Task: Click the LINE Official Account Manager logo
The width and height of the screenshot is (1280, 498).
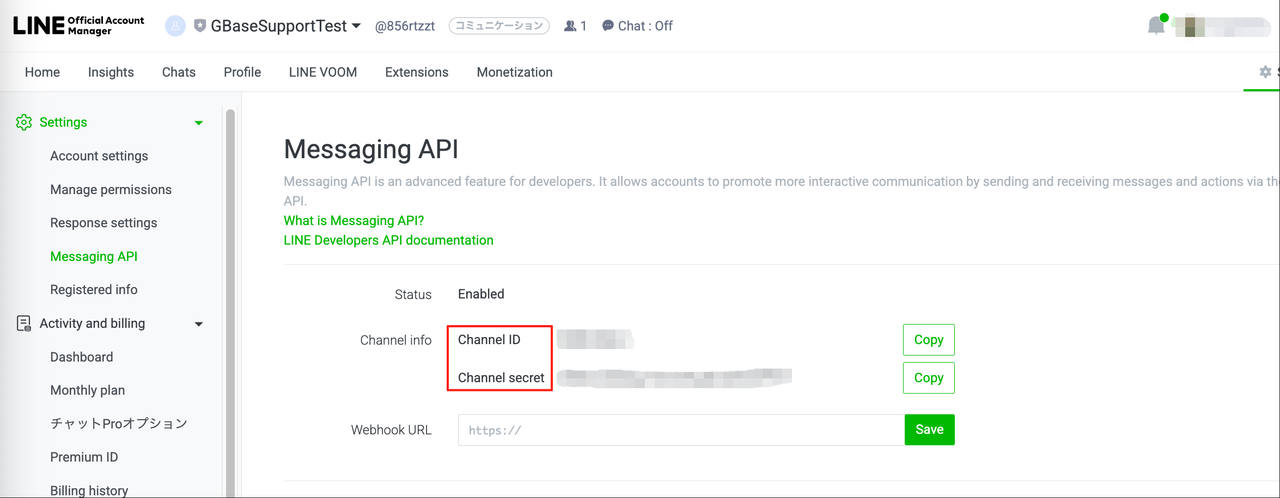Action: click(79, 26)
